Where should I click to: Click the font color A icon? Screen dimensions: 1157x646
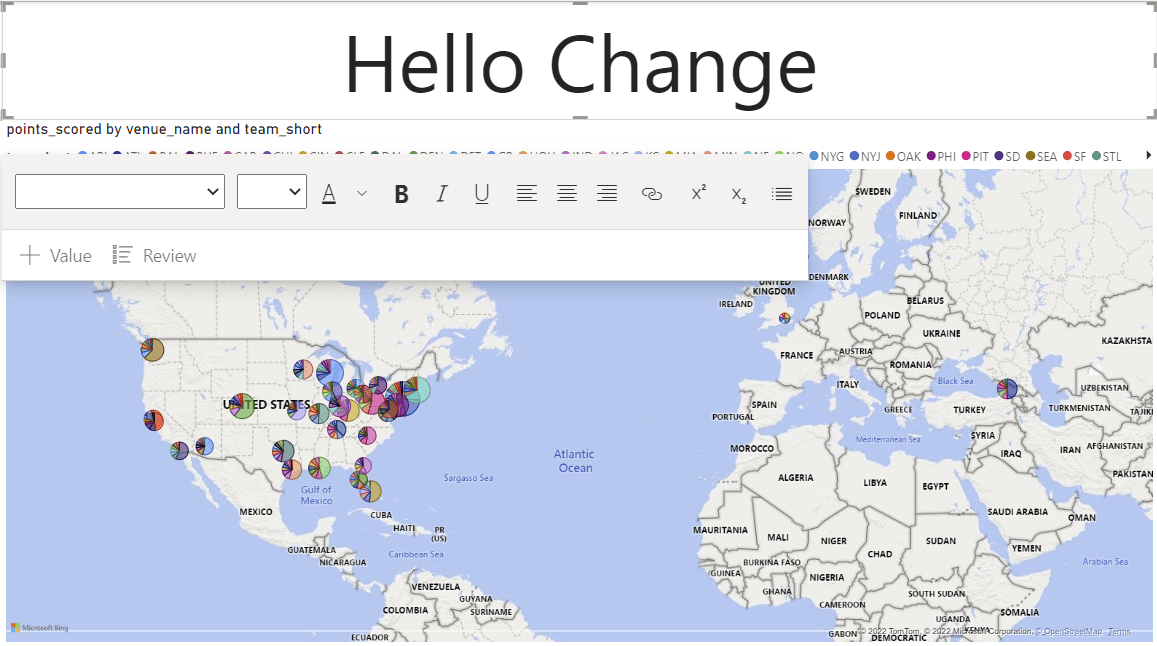click(x=329, y=193)
